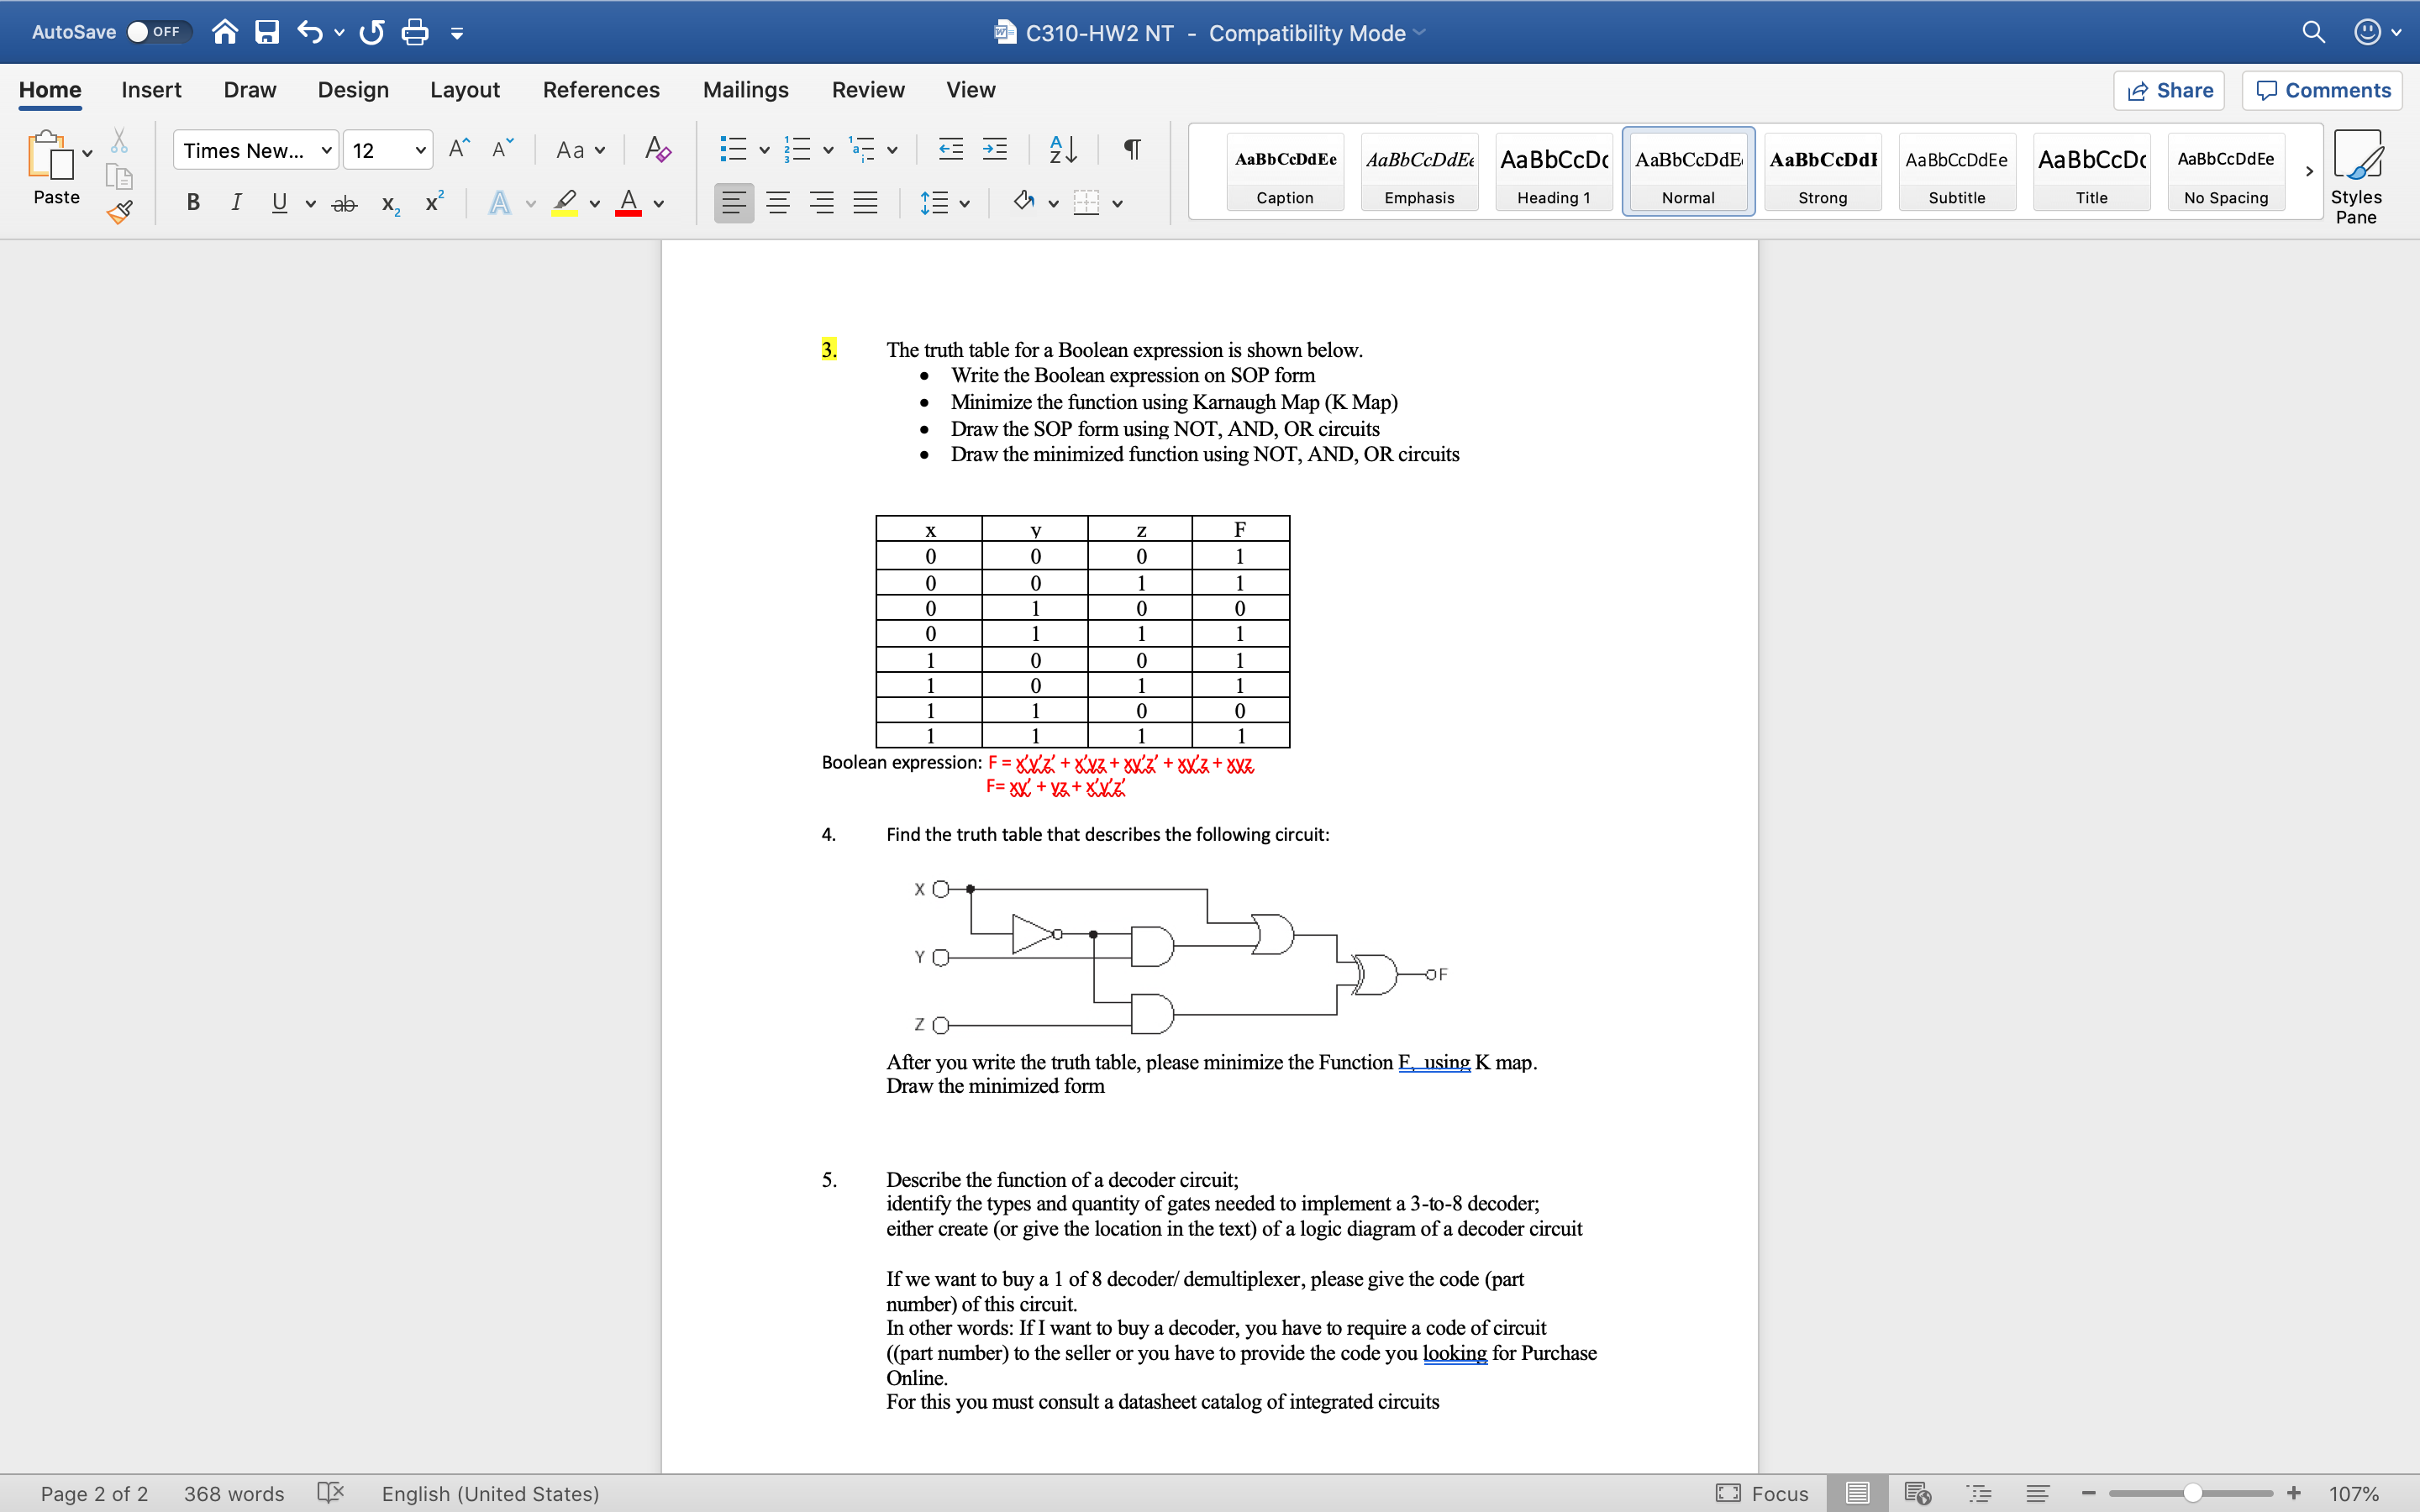The image size is (2420, 1512).
Task: Open word count via 368 words
Action: point(233,1493)
